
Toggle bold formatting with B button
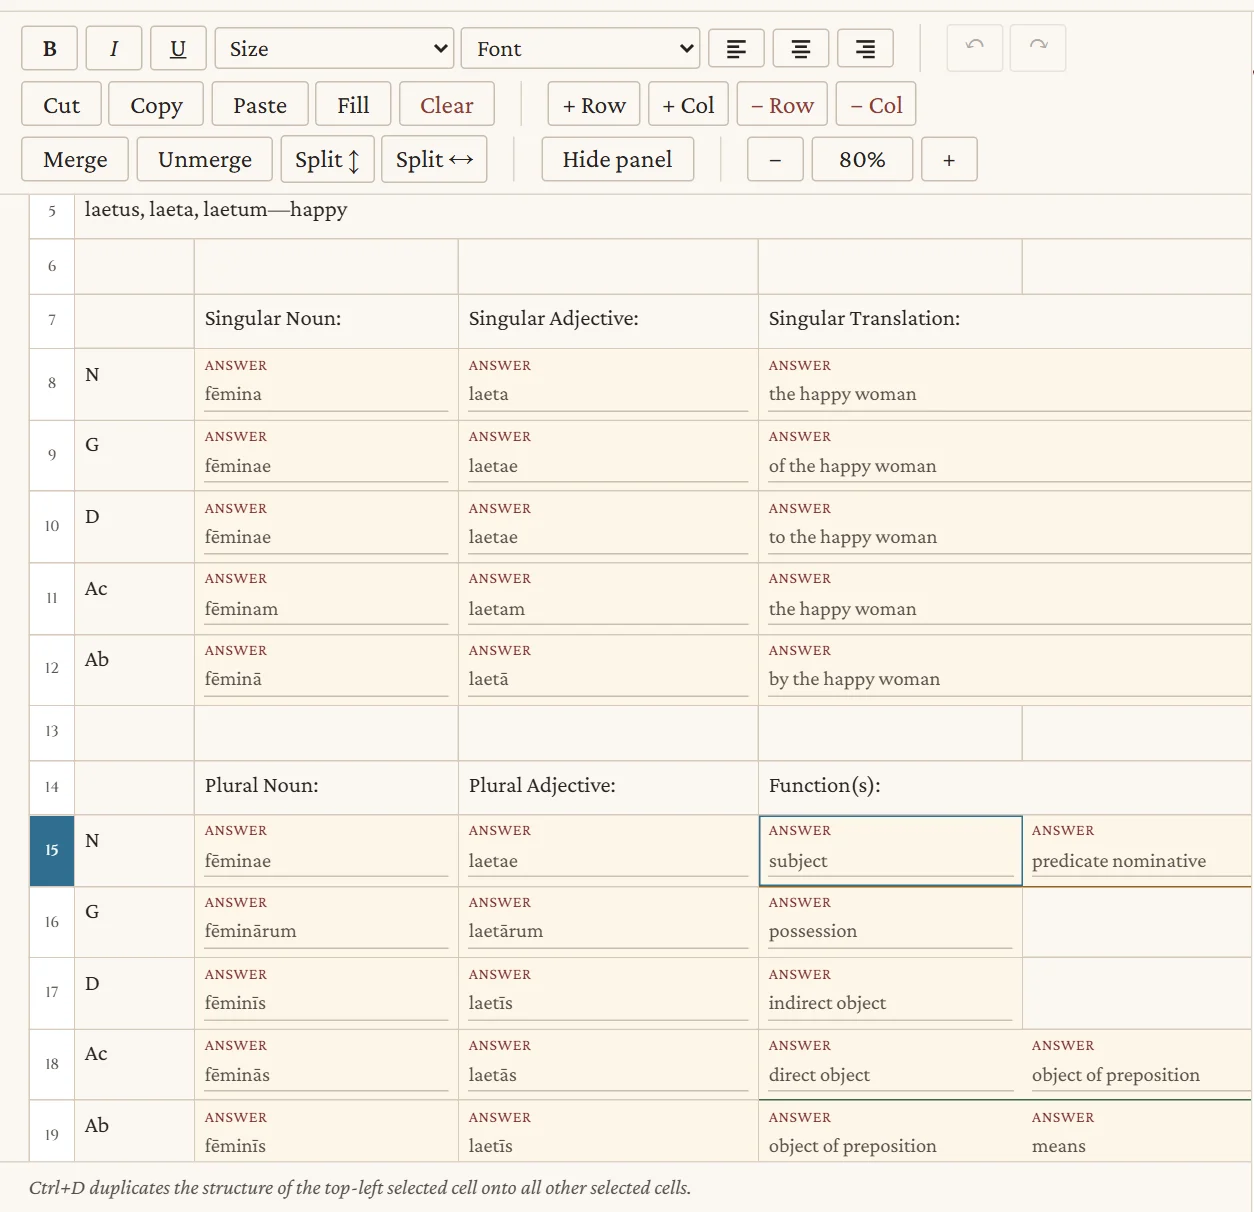click(x=50, y=49)
